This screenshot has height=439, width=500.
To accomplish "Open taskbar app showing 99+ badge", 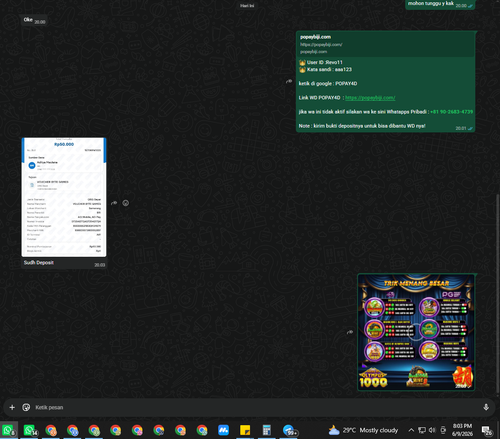I will [x=289, y=430].
